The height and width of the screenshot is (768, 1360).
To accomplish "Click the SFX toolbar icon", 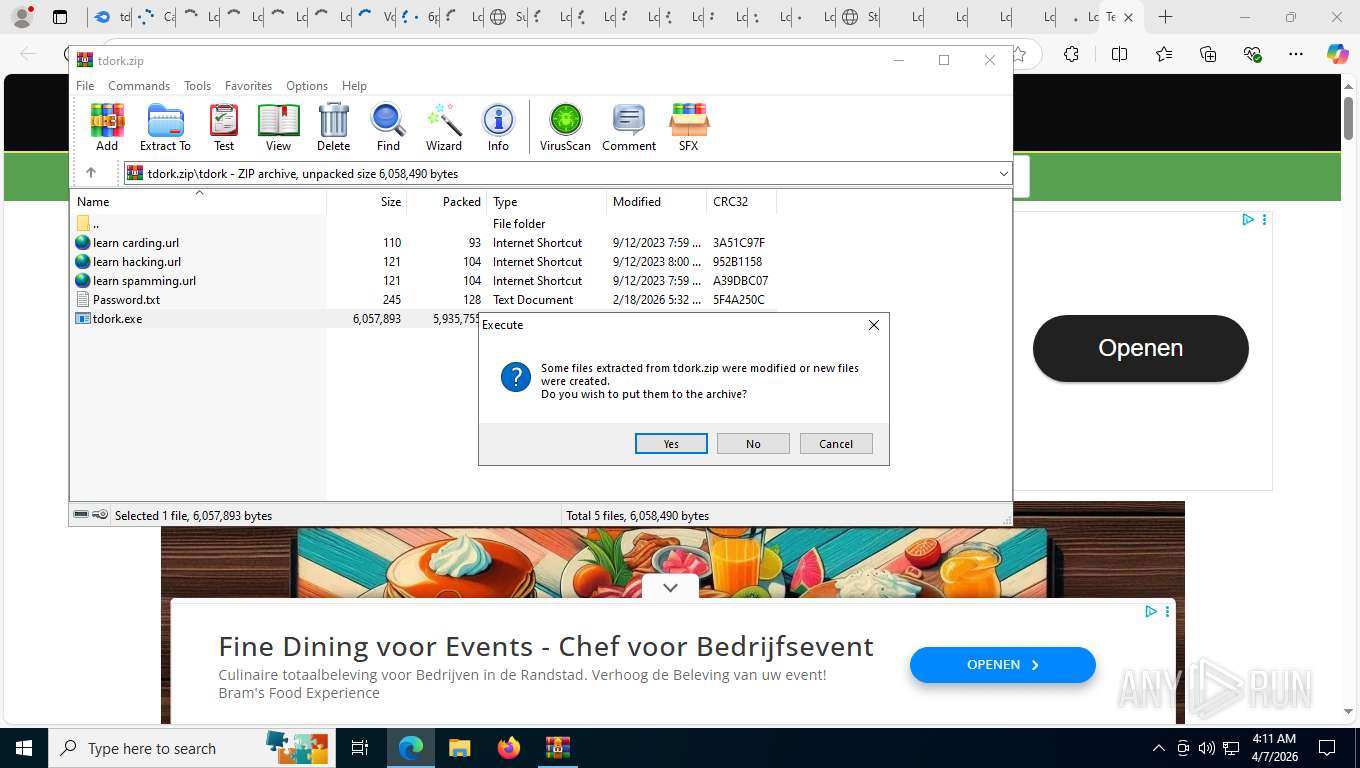I will click(689, 127).
